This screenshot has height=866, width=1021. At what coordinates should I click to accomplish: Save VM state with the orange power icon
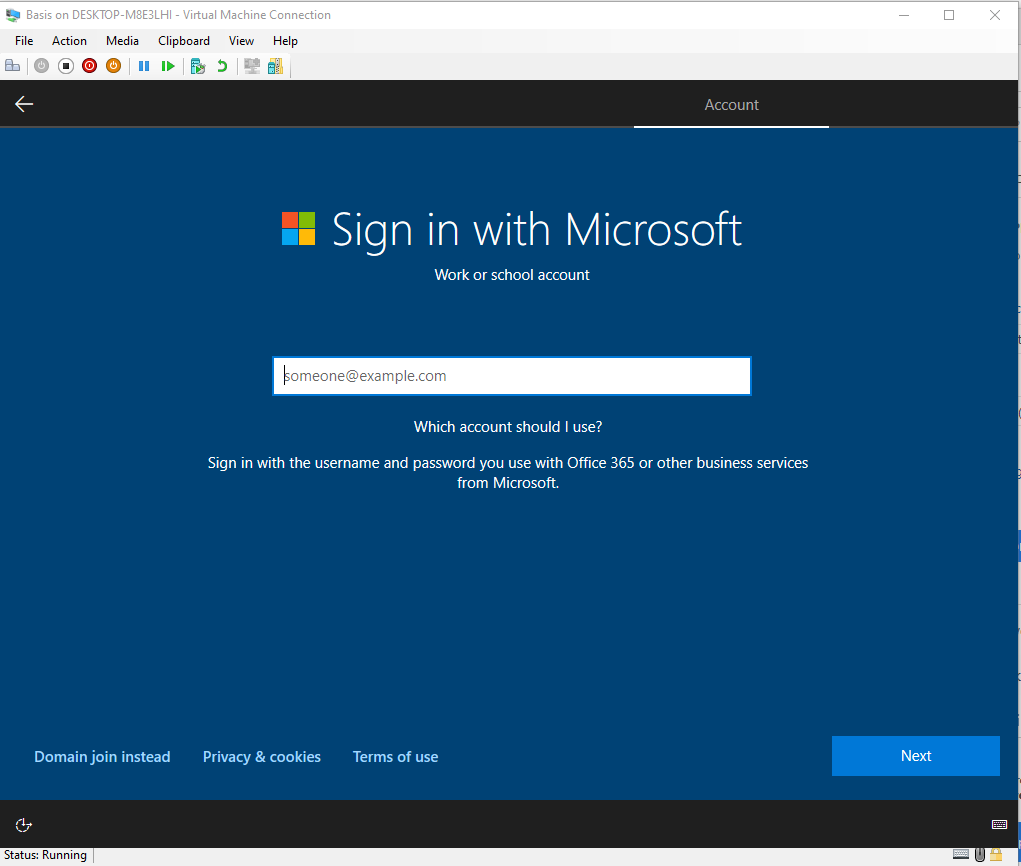point(113,66)
